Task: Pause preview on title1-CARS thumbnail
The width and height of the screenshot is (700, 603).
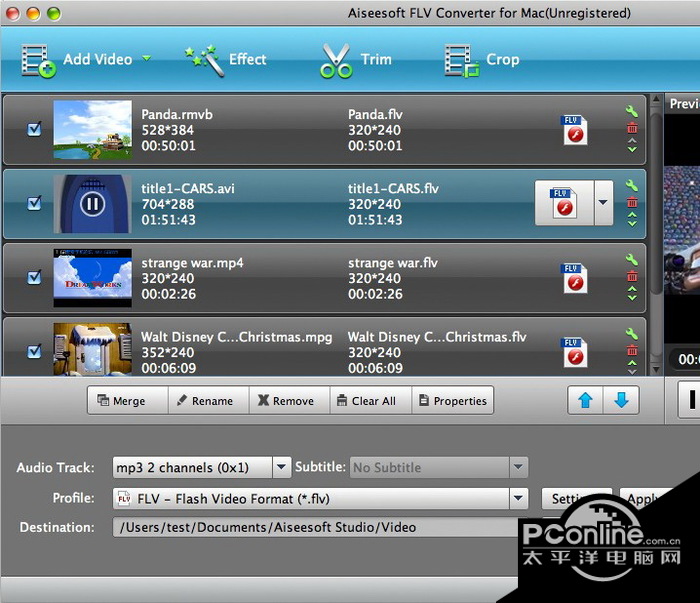Action: tap(92, 204)
